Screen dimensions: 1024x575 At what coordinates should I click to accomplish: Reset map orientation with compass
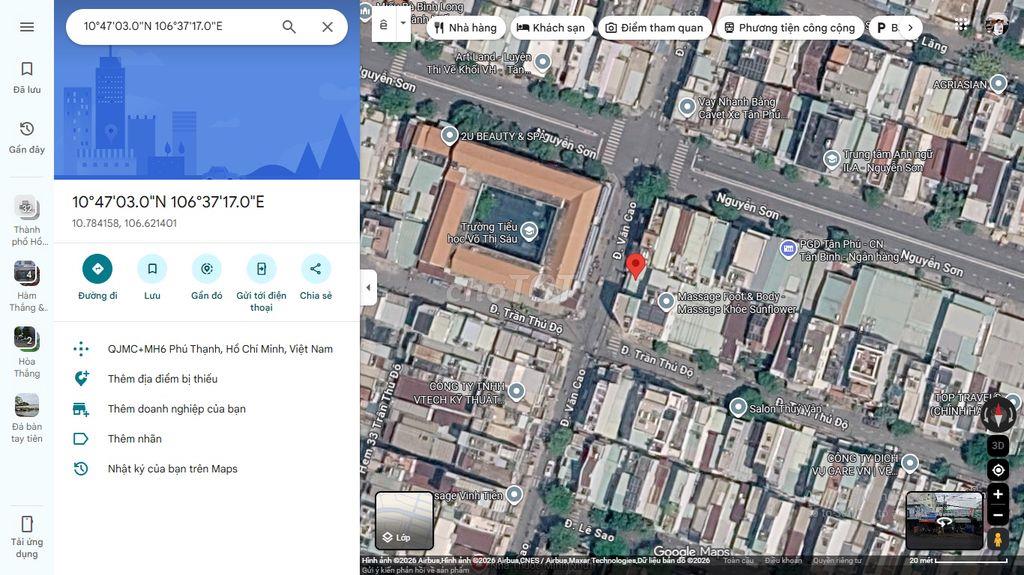click(x=998, y=414)
